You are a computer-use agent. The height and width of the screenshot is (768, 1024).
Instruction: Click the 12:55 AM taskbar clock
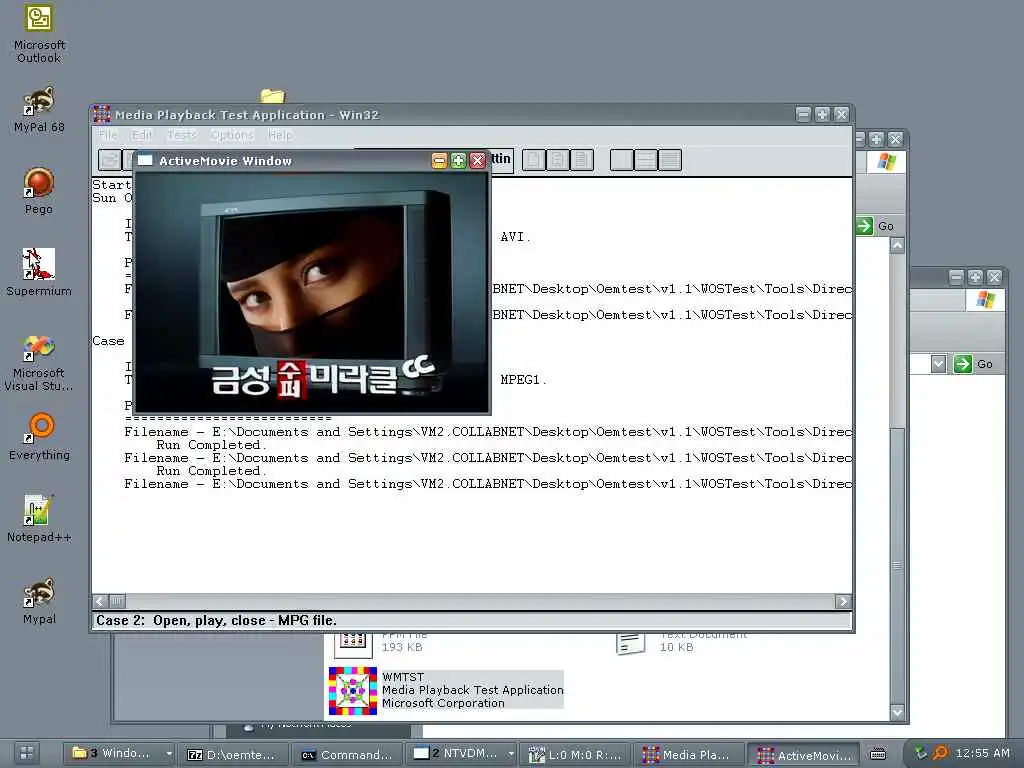(x=982, y=753)
